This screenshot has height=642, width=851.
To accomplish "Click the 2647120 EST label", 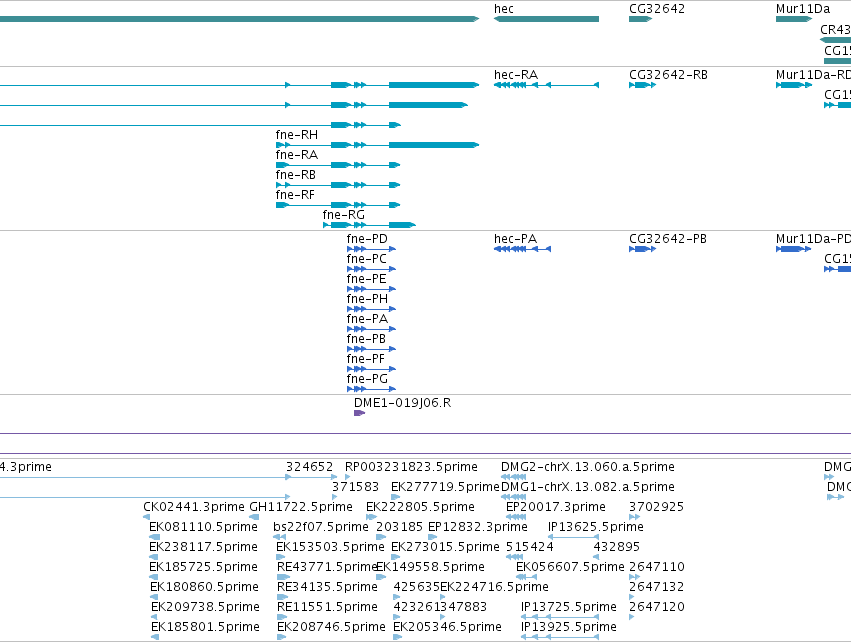I will click(x=657, y=607).
